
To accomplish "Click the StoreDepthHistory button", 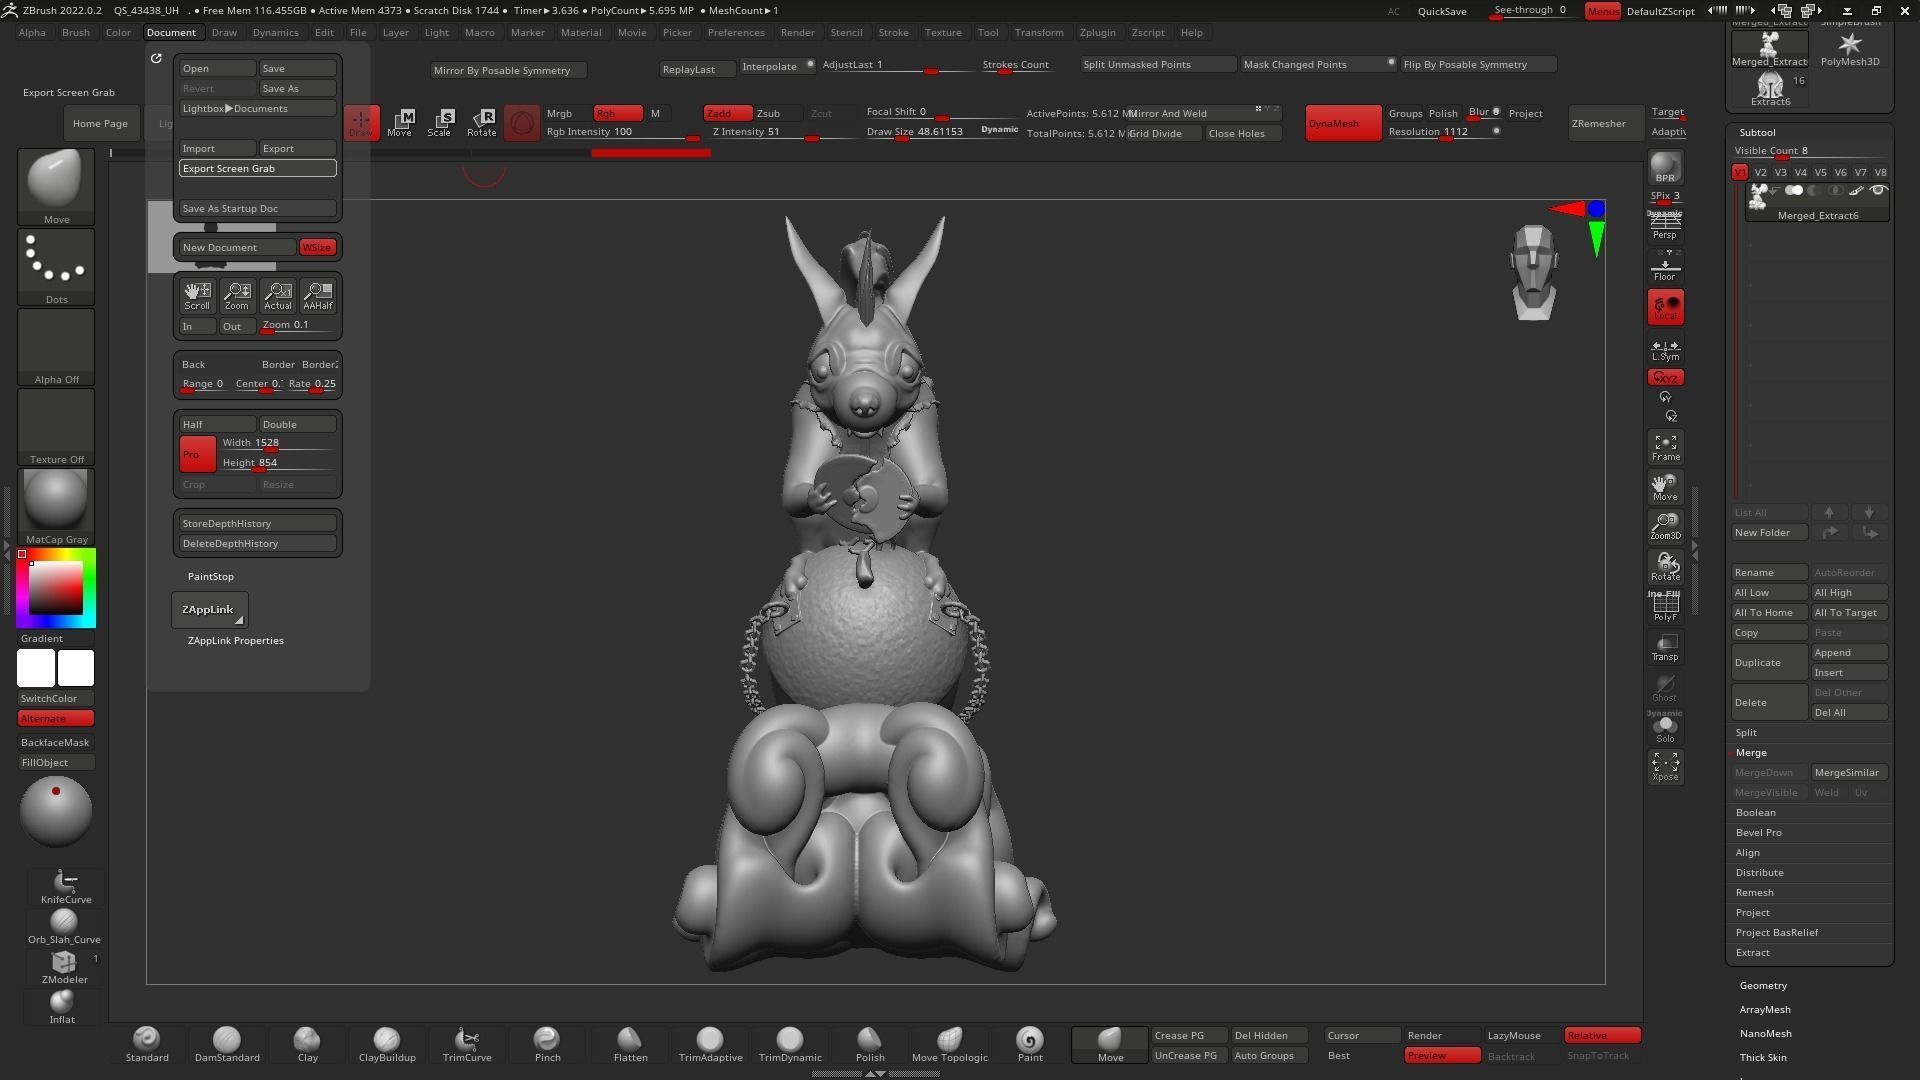I will click(258, 523).
